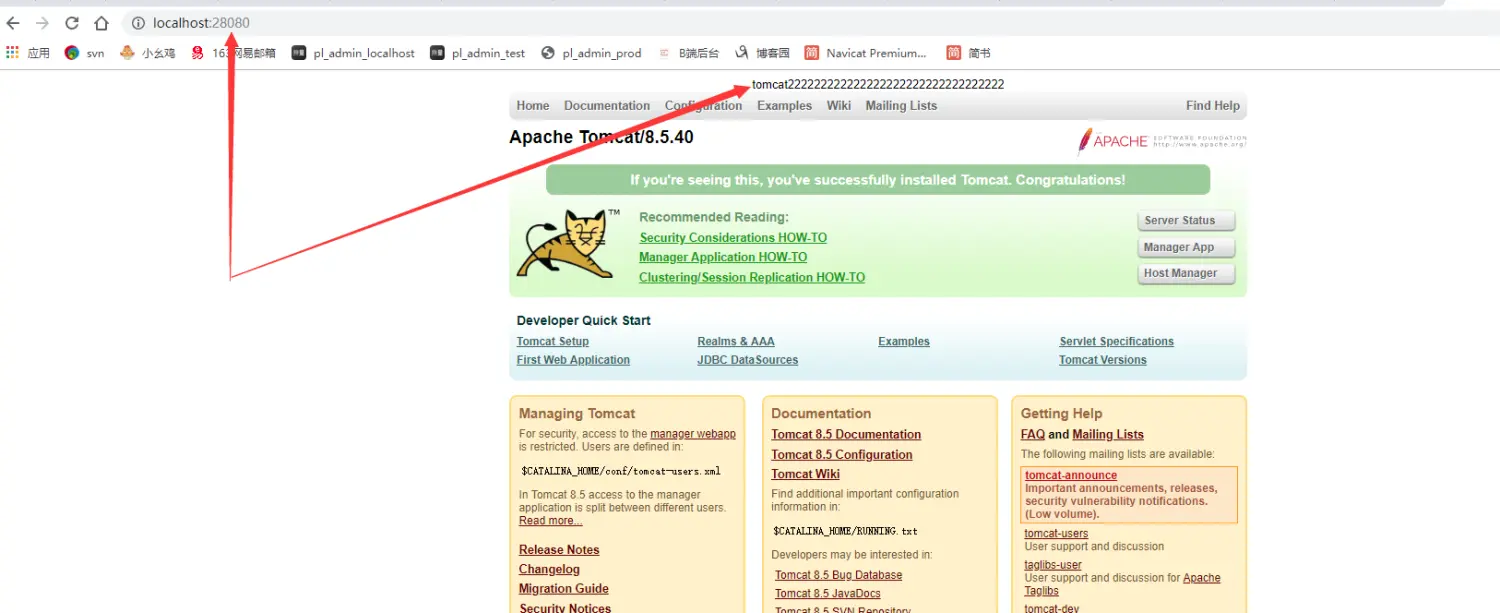Open the Security Notices link
This screenshot has height=613, width=1500.
point(565,607)
